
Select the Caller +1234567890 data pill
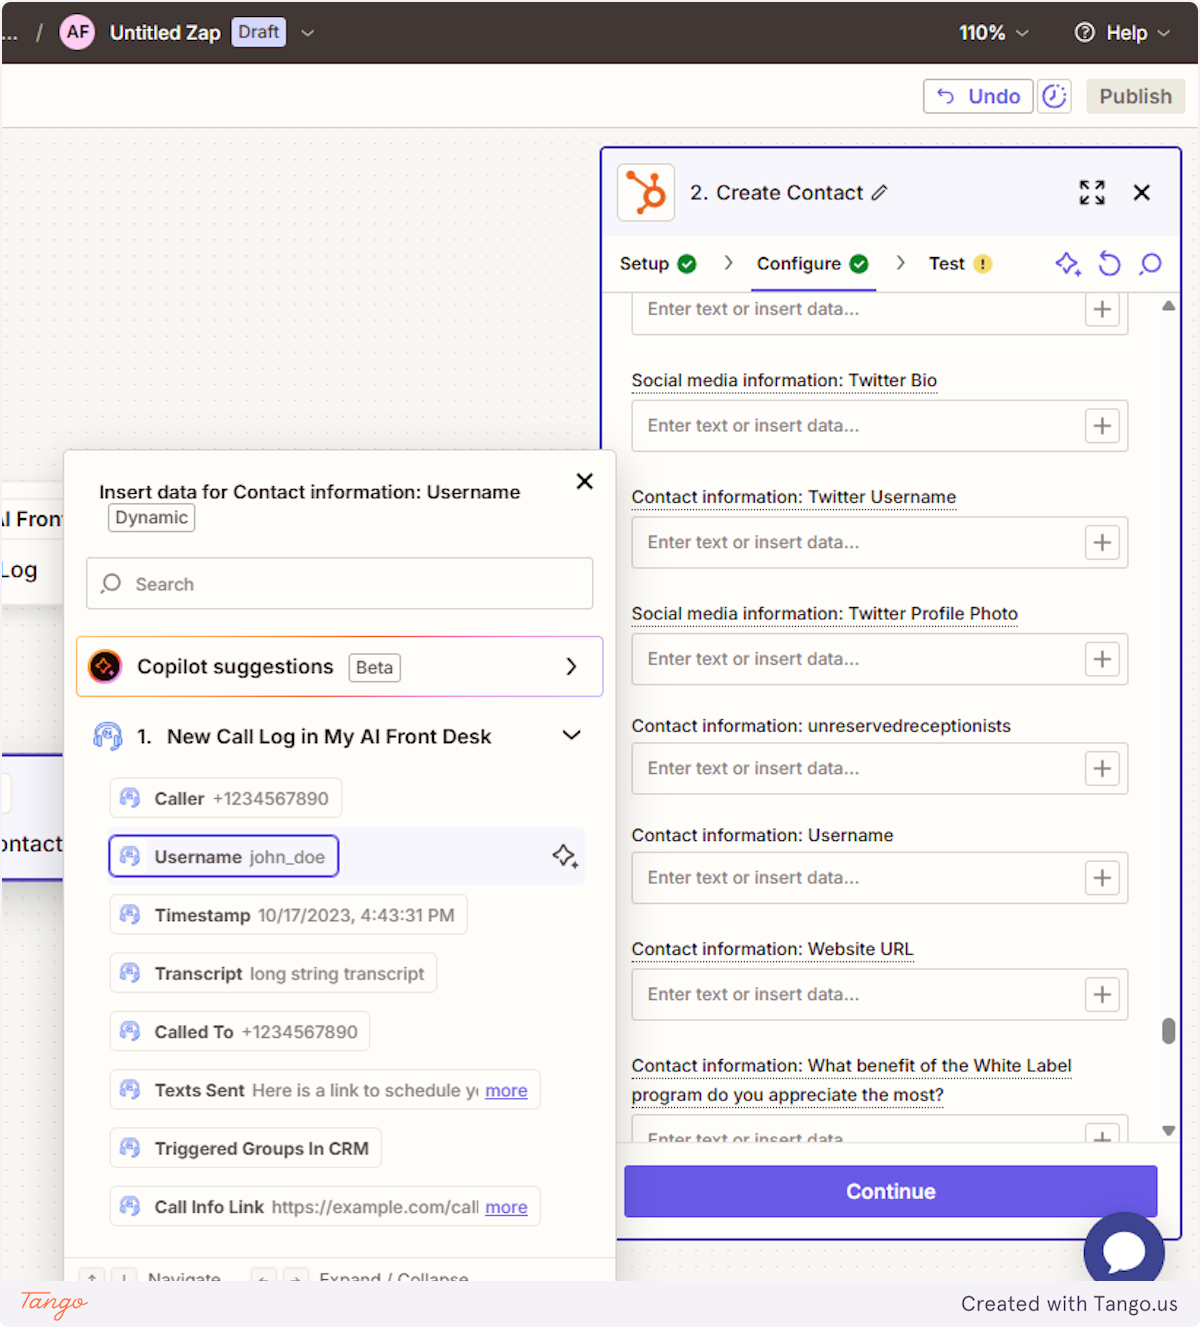tap(226, 798)
